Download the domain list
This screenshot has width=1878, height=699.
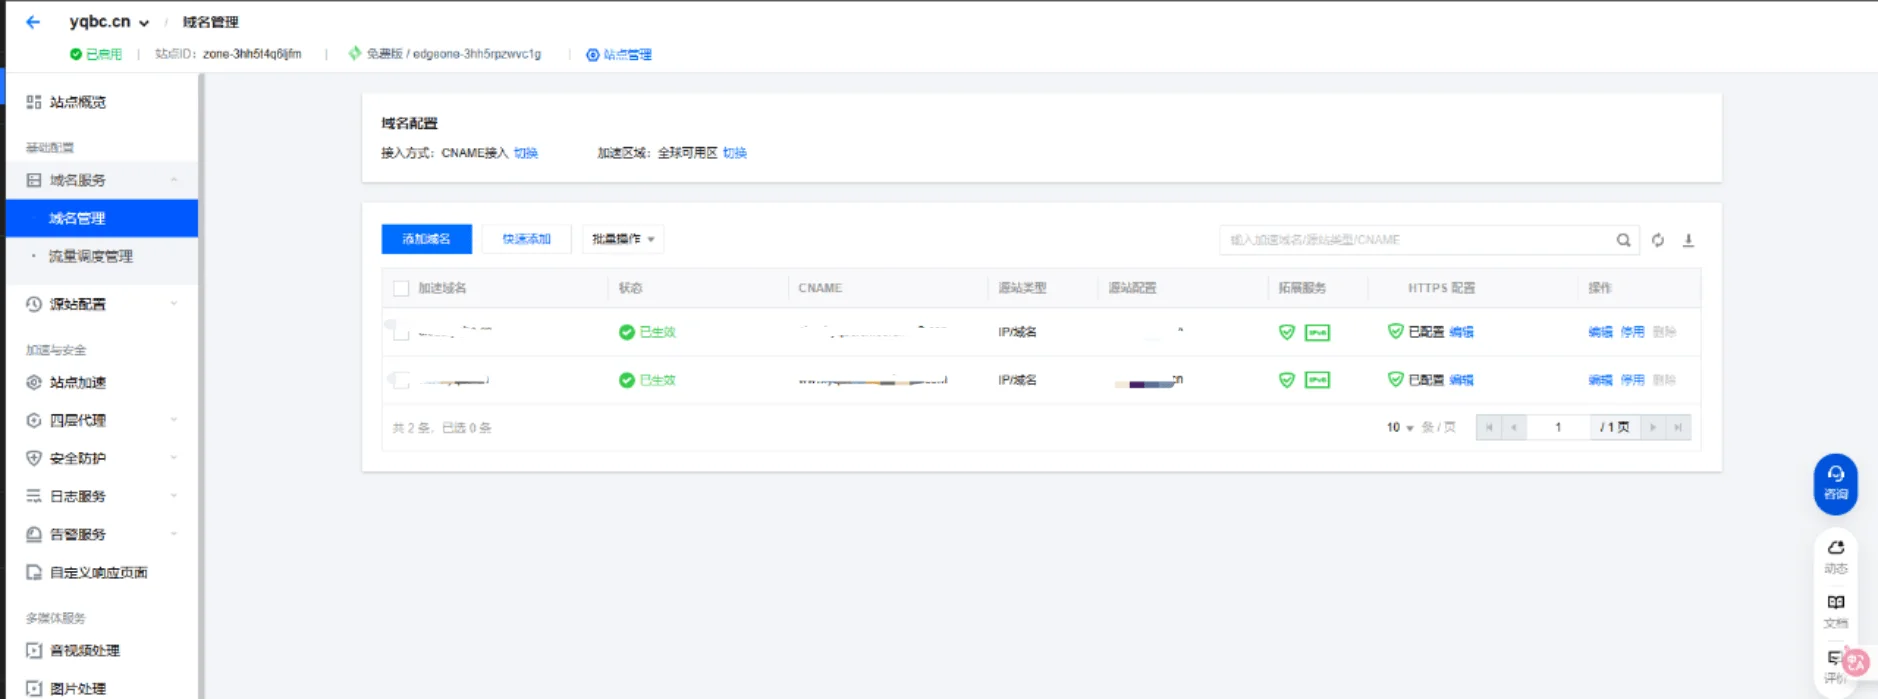(1688, 240)
